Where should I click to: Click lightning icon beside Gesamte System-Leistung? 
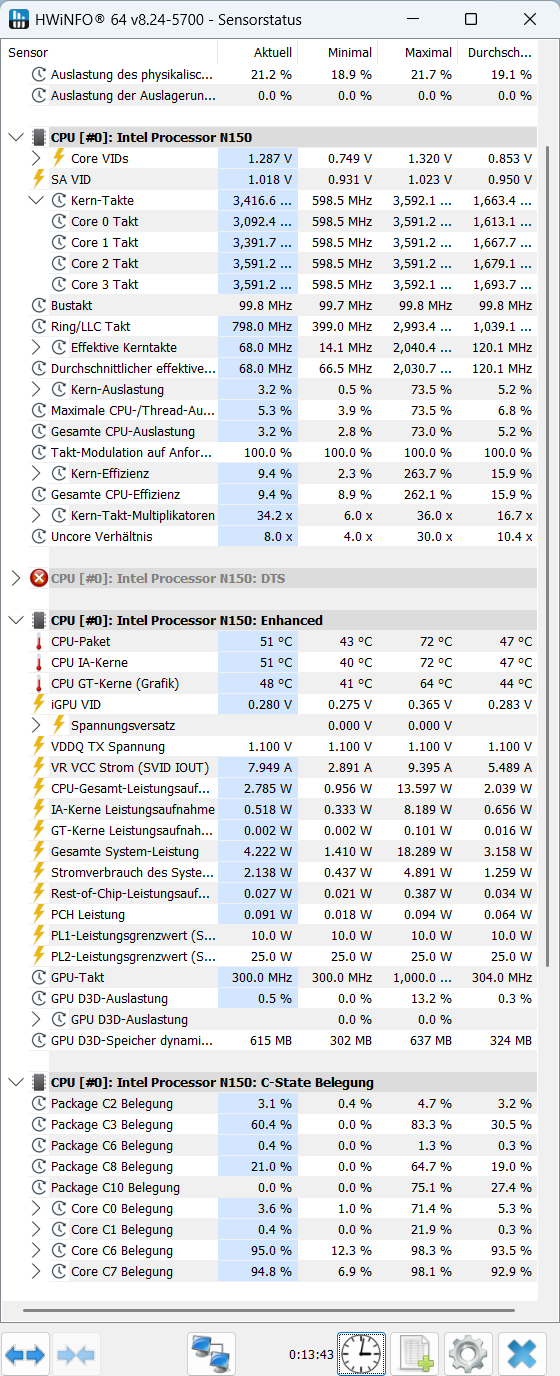pos(39,851)
